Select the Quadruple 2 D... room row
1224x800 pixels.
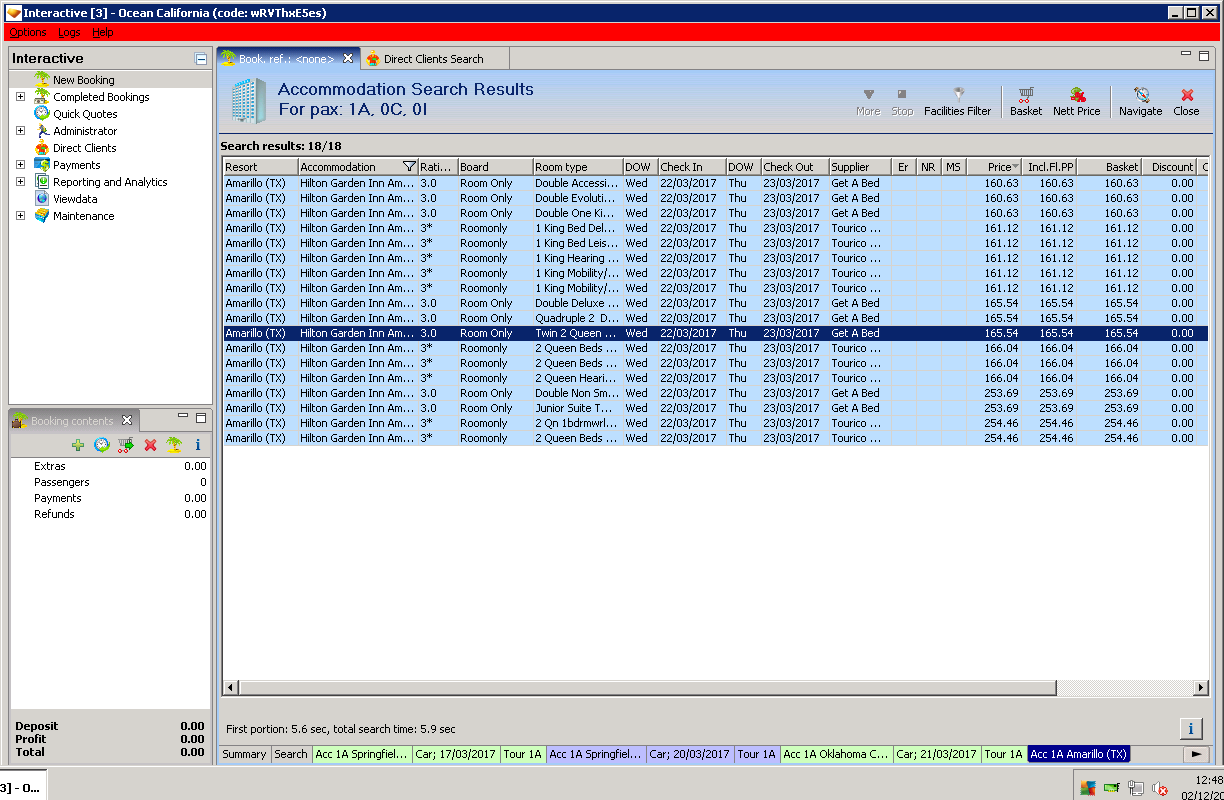tap(715, 318)
